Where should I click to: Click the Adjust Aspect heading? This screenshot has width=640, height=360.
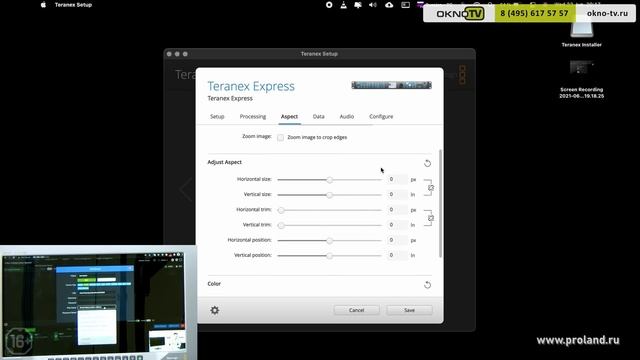pyautogui.click(x=224, y=162)
